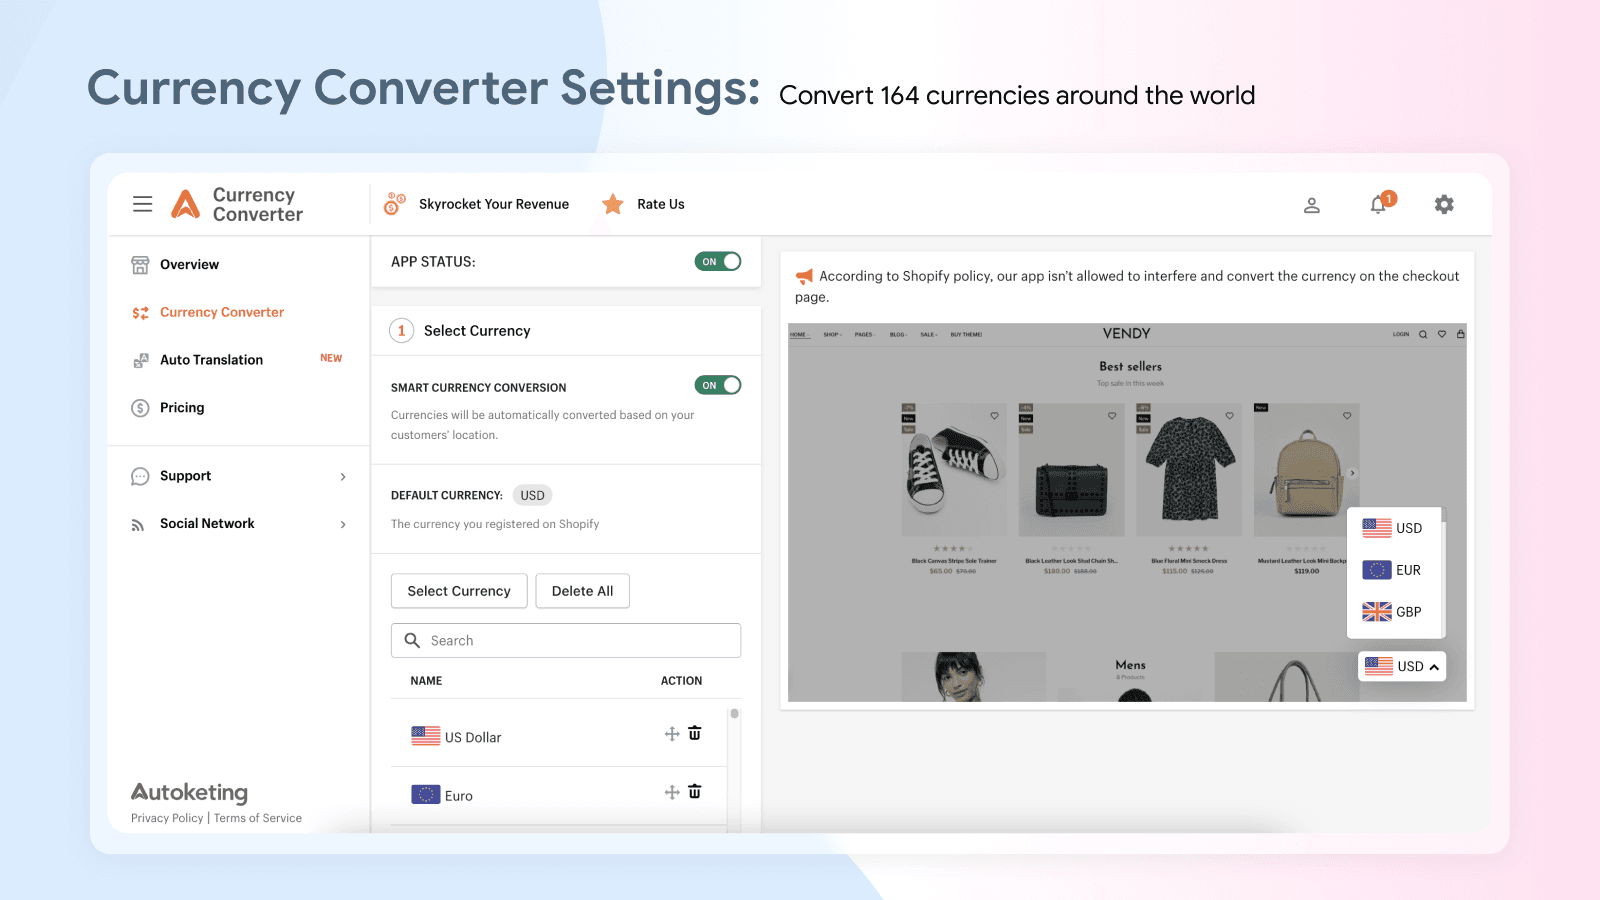
Task: Open the settings gear icon
Action: pyautogui.click(x=1444, y=204)
